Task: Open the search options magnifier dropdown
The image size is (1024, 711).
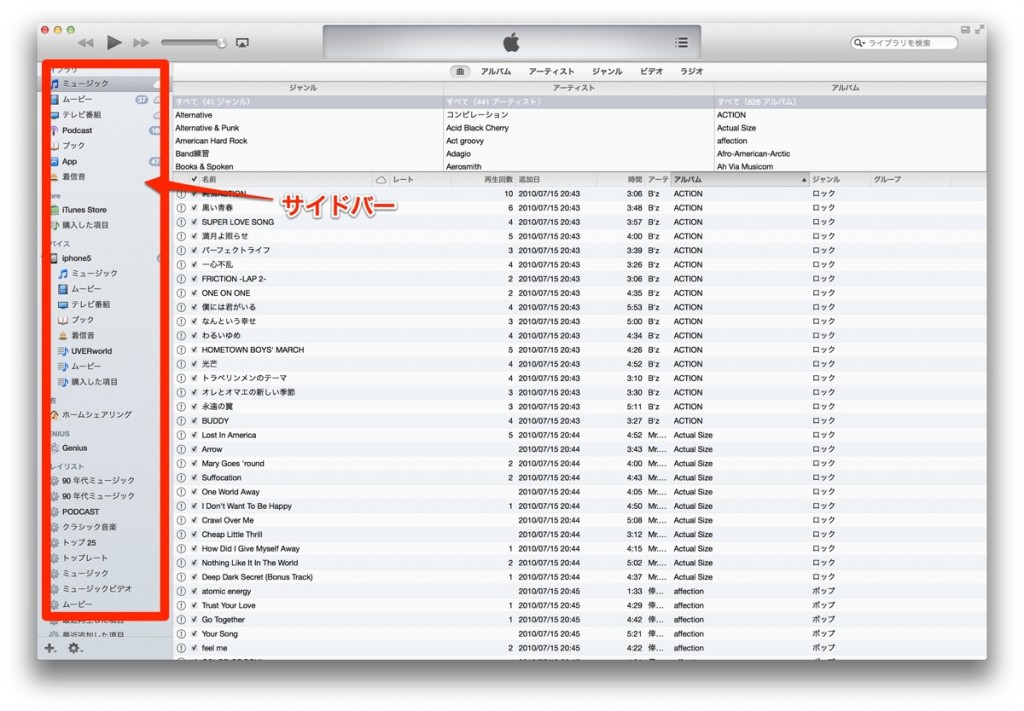Action: (860, 43)
